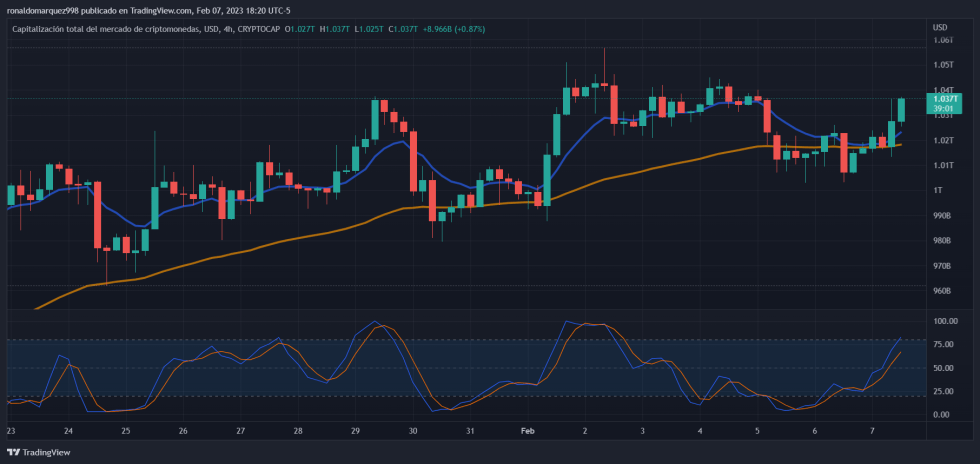Click the 23 date label on time axis
980x464 pixels.
click(10, 431)
